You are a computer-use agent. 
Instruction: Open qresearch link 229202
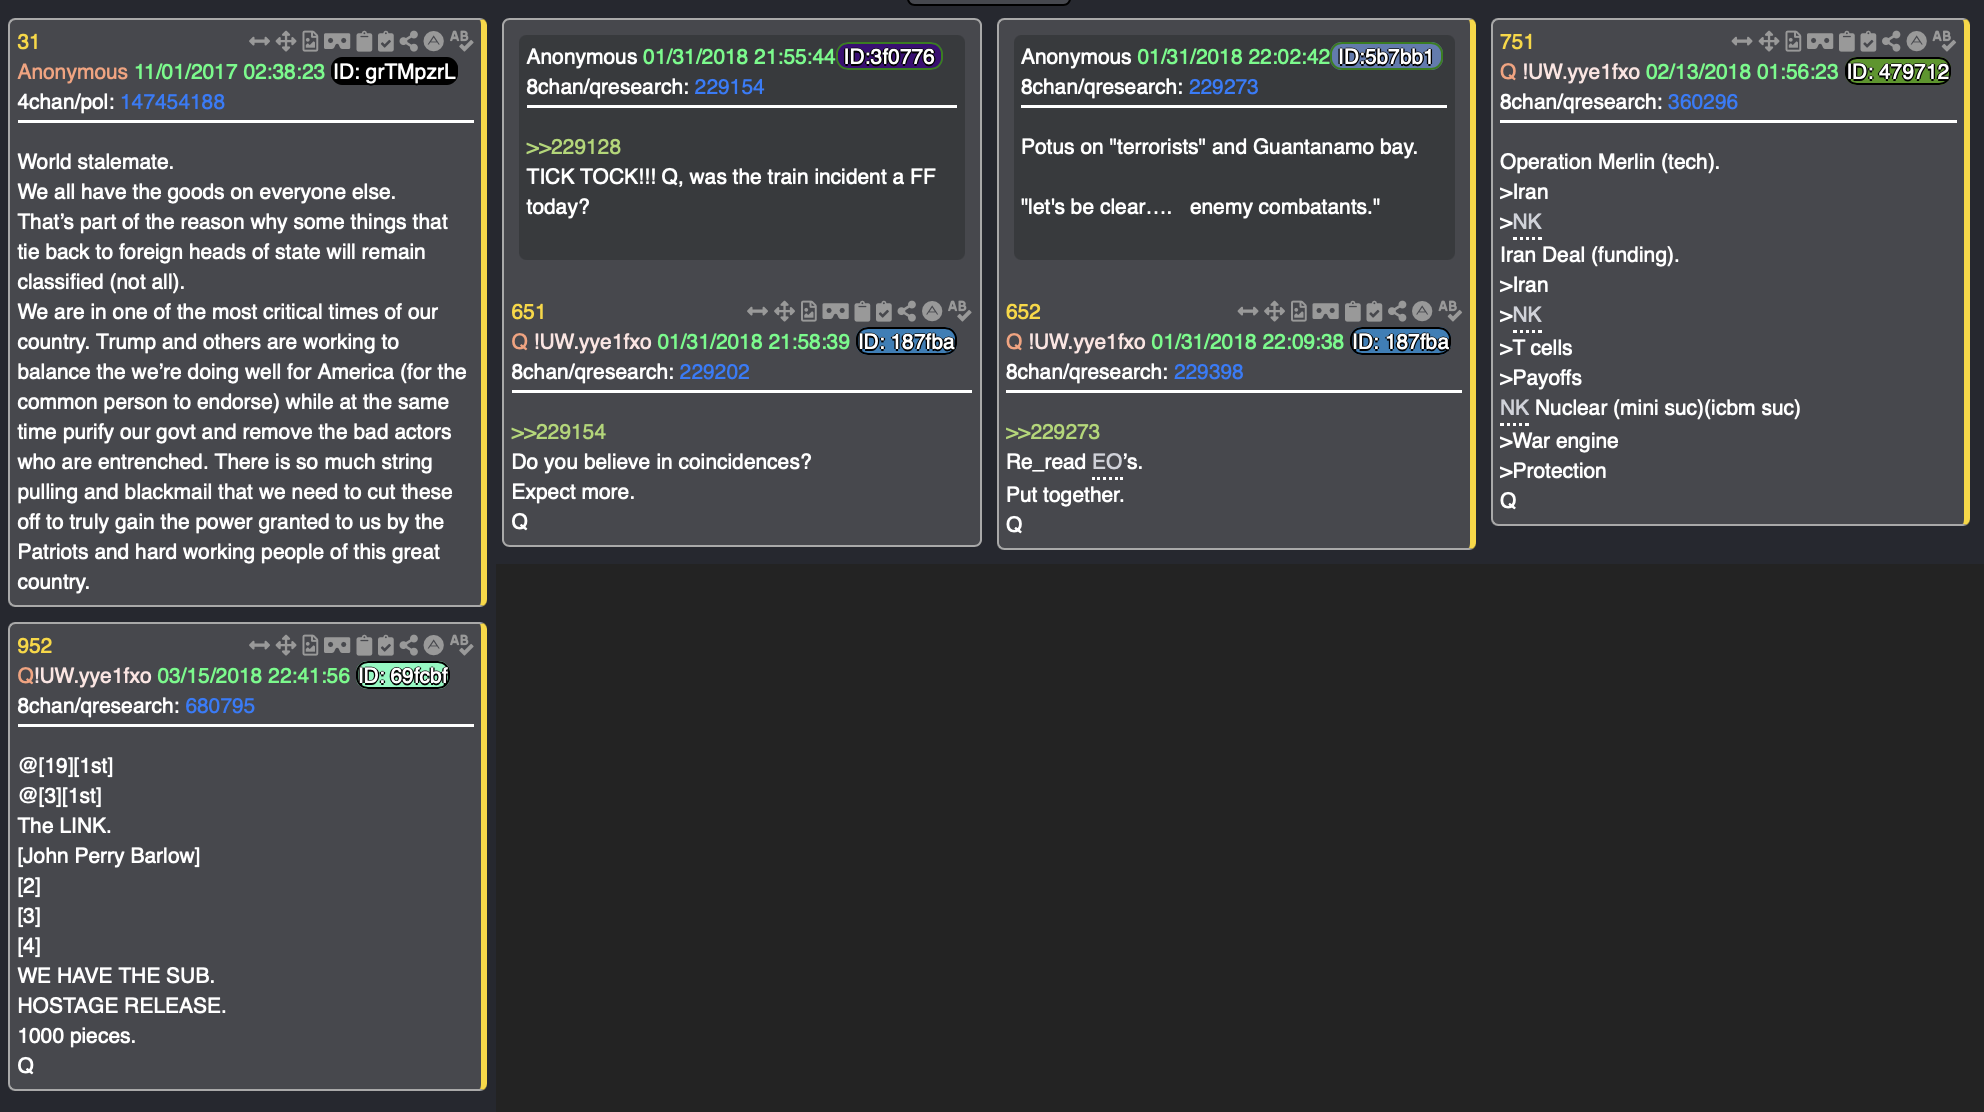click(714, 372)
